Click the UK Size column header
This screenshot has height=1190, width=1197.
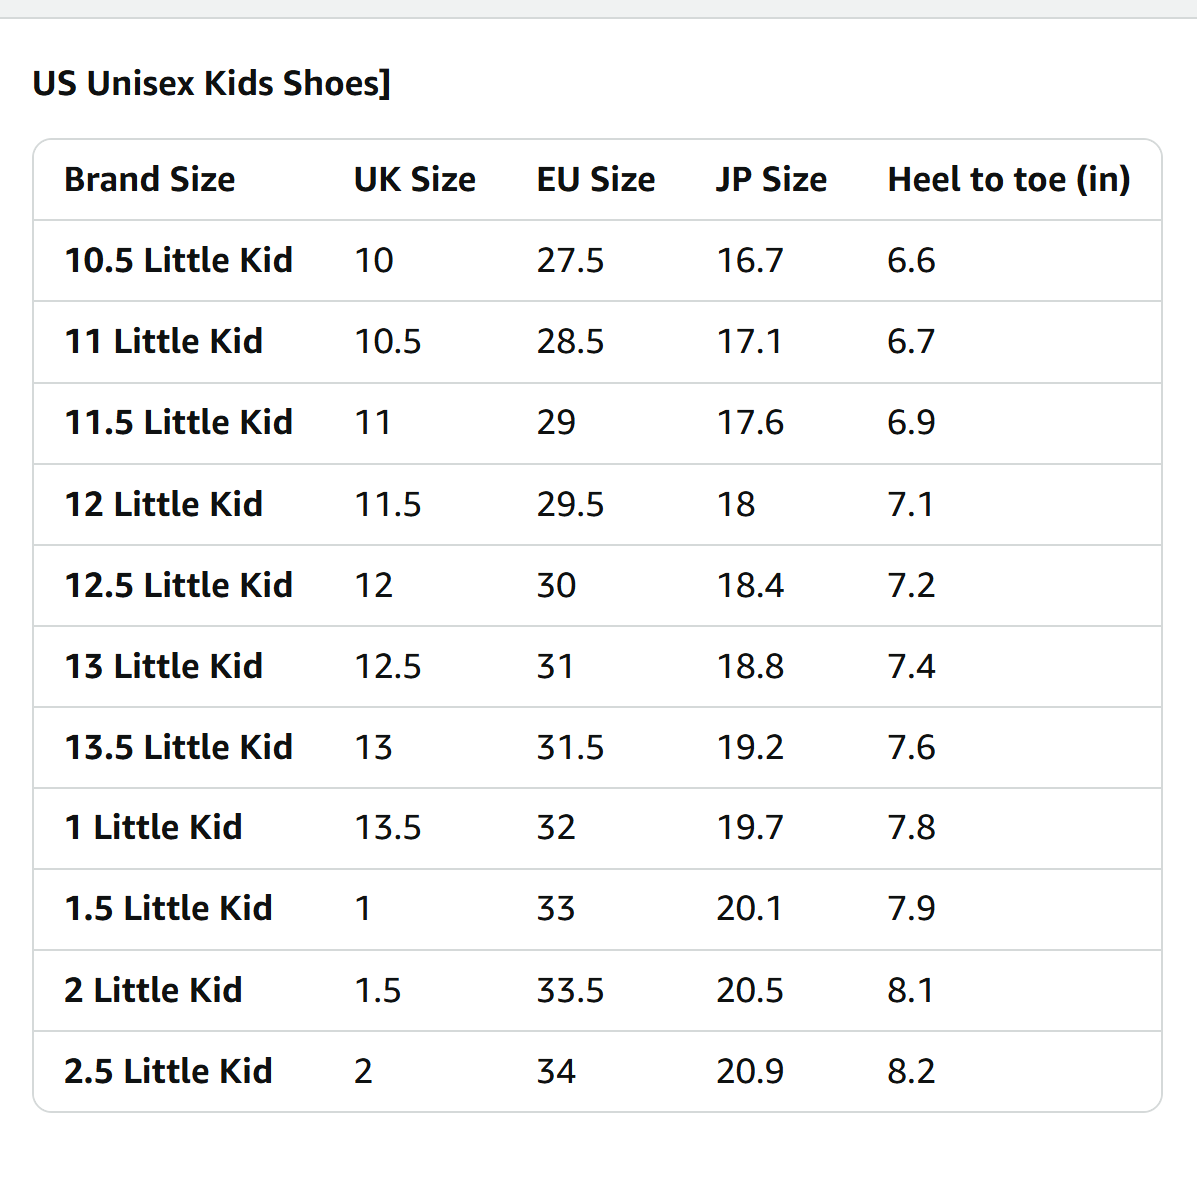(415, 179)
